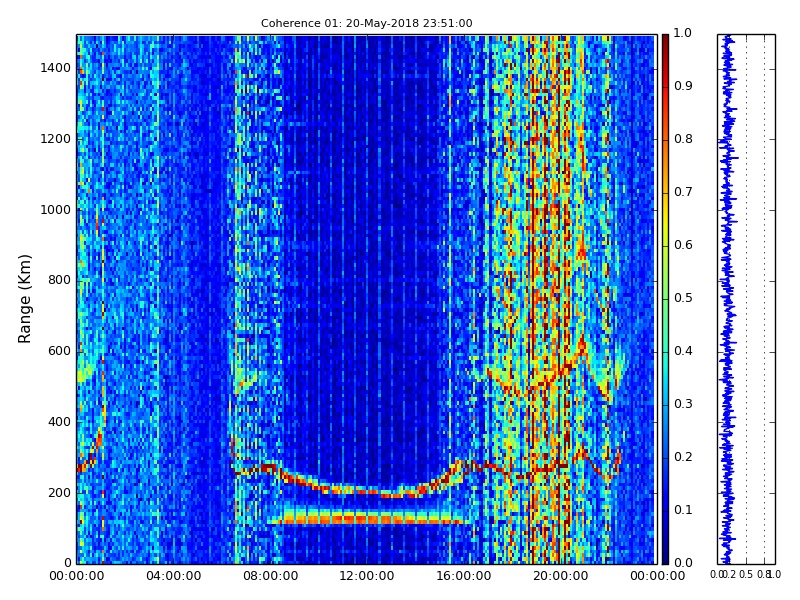Click the leftmost 00:00:00 time label

(x=77, y=577)
